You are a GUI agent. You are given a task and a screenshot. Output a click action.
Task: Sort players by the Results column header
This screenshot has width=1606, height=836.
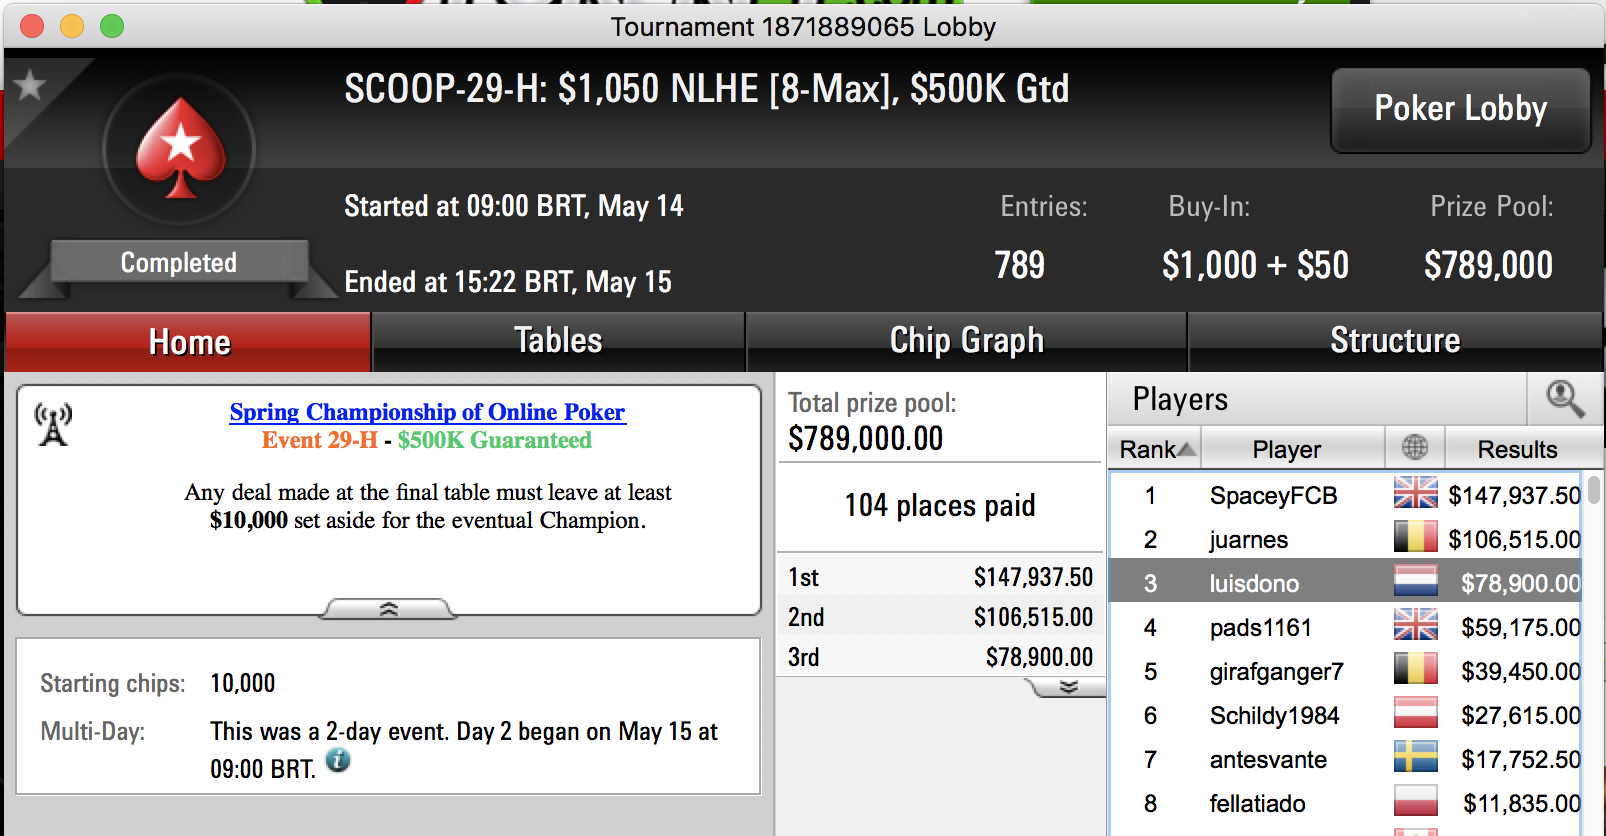[1517, 449]
